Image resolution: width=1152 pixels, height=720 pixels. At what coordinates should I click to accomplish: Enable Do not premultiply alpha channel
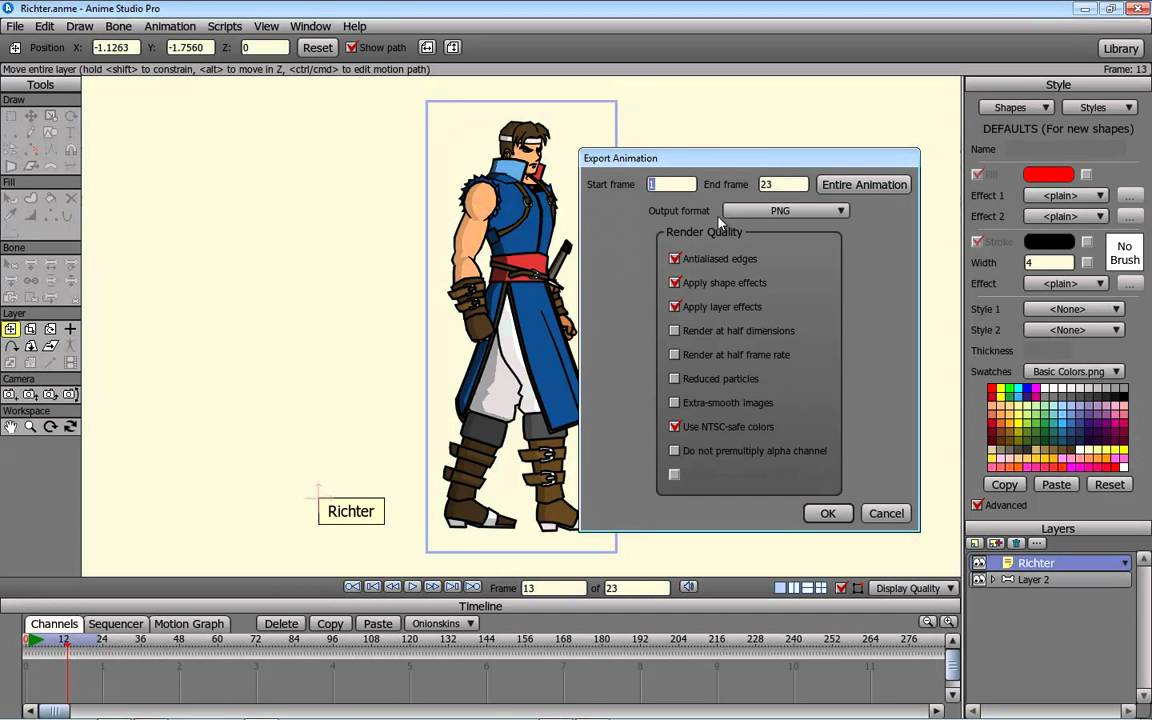click(x=674, y=451)
